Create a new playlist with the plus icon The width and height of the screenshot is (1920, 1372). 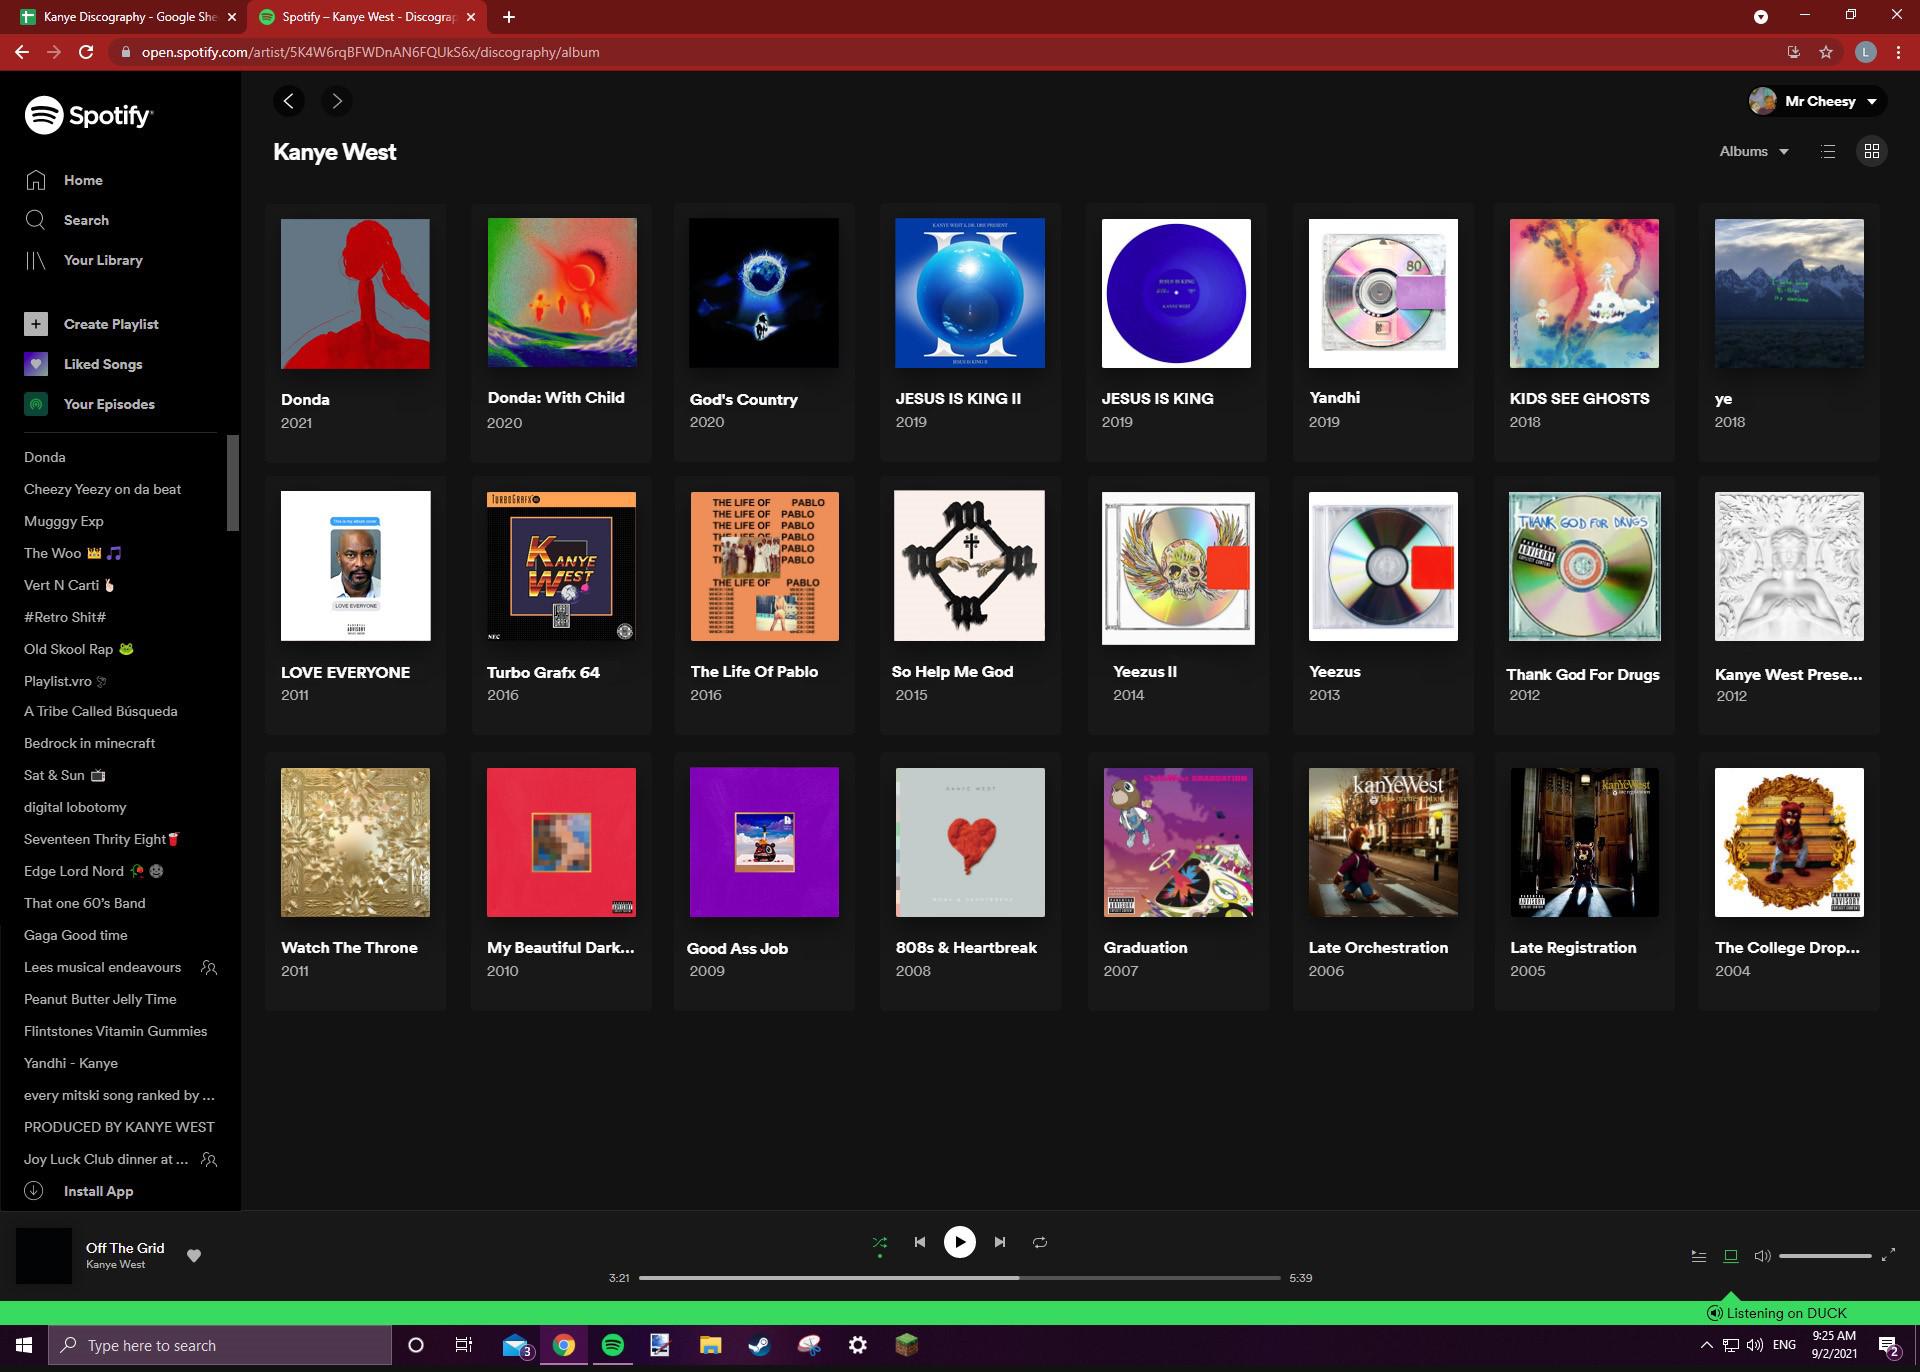point(36,324)
